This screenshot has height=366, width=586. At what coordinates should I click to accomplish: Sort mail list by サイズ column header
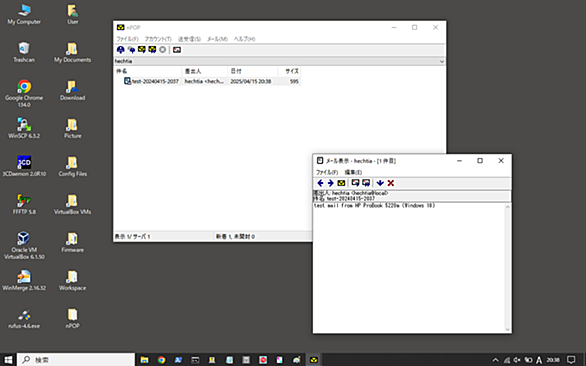(289, 71)
